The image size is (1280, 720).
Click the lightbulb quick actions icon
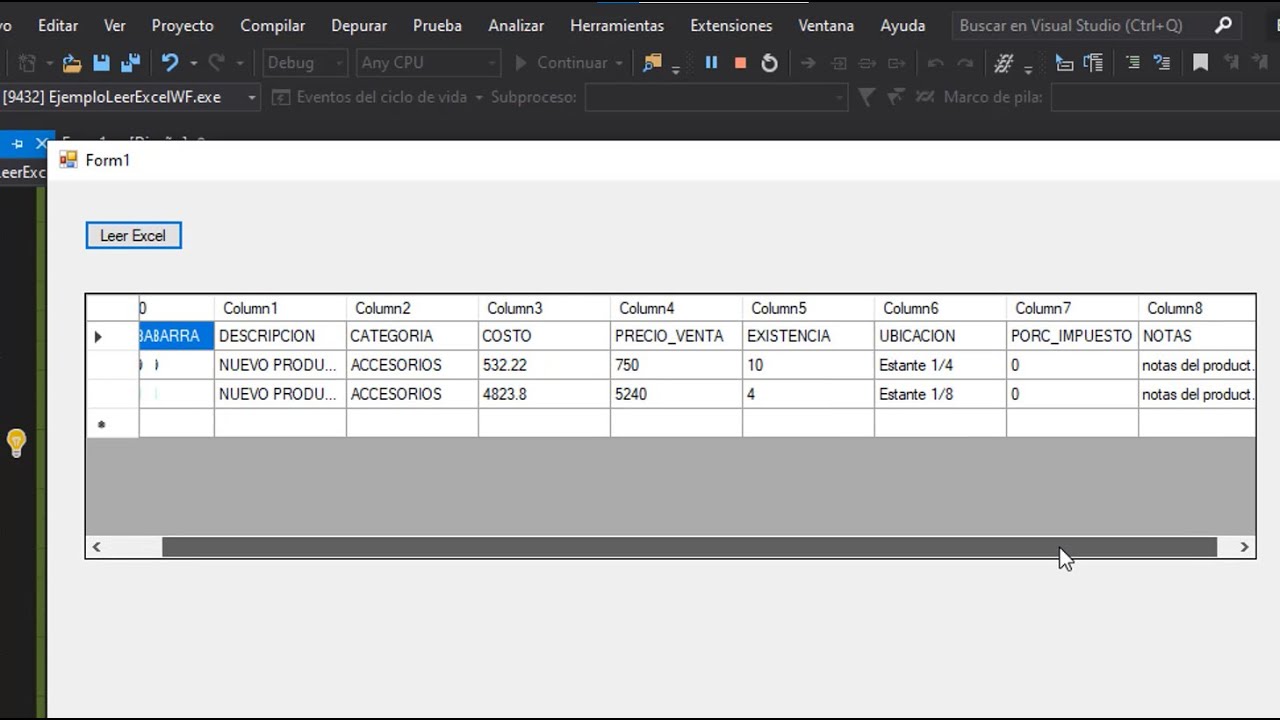point(16,442)
